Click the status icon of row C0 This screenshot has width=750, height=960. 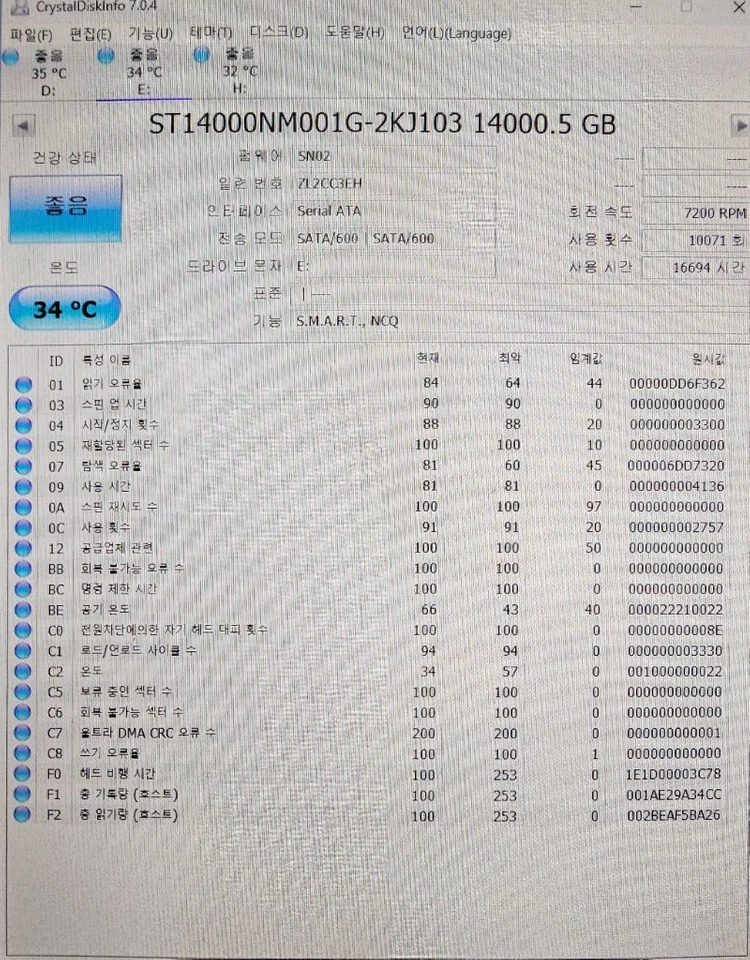pyautogui.click(x=23, y=631)
